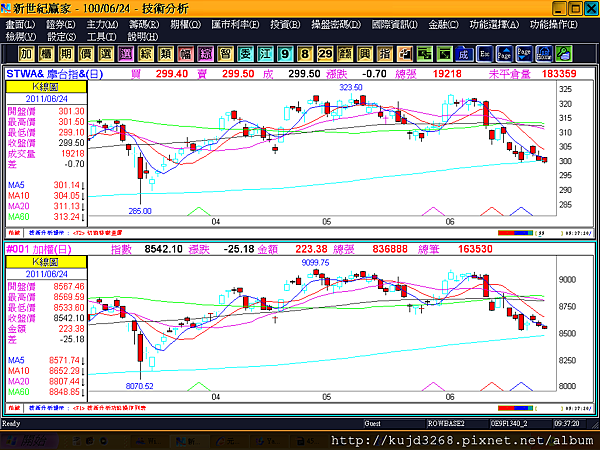Open the 籌碼(R) menu
The image size is (600, 450).
143,24
